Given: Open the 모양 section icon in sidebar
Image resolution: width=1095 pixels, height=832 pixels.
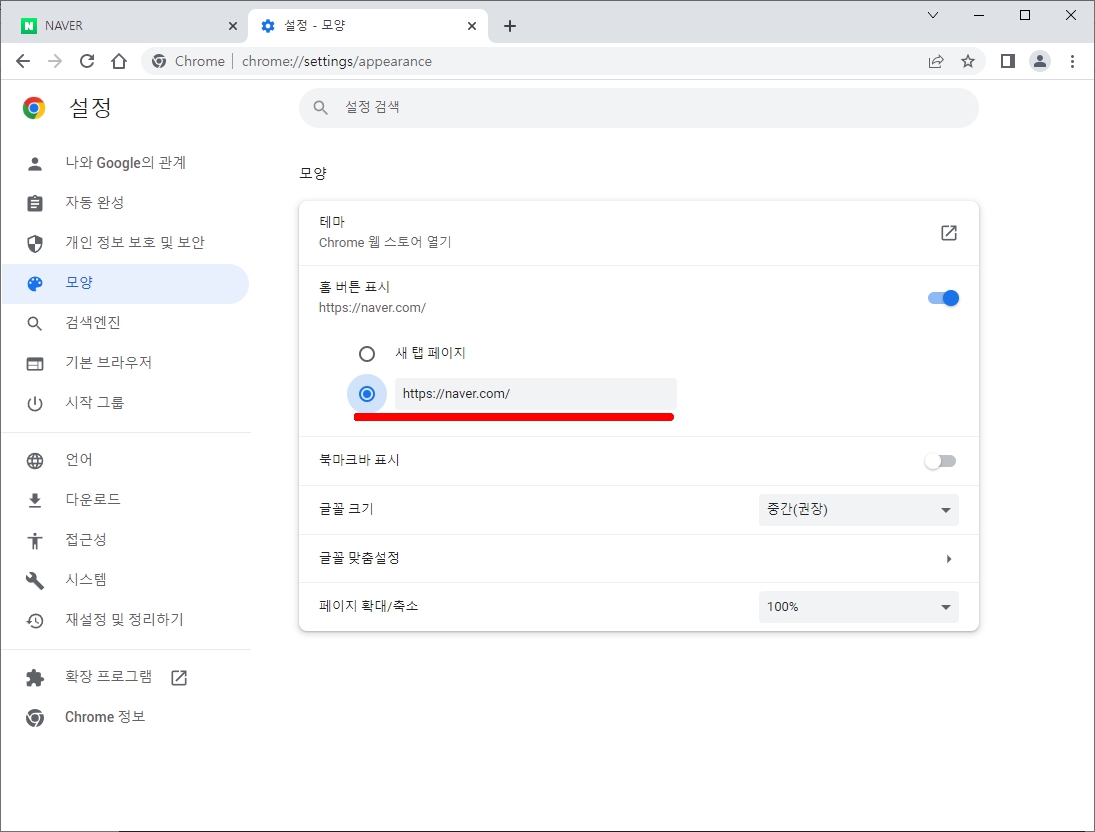Looking at the screenshot, I should pos(35,282).
